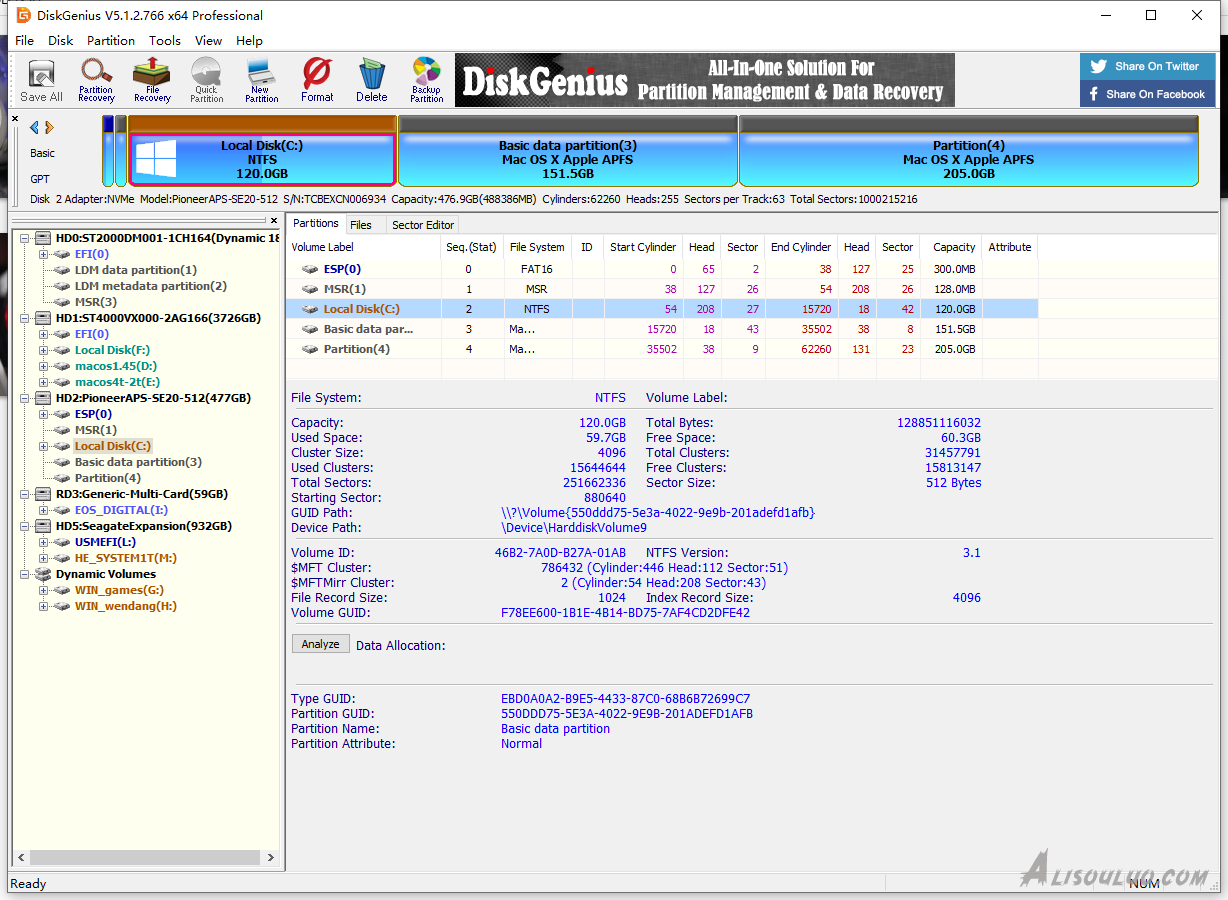Select MSR(1) row in partition table
1228x900 pixels.
(663, 289)
